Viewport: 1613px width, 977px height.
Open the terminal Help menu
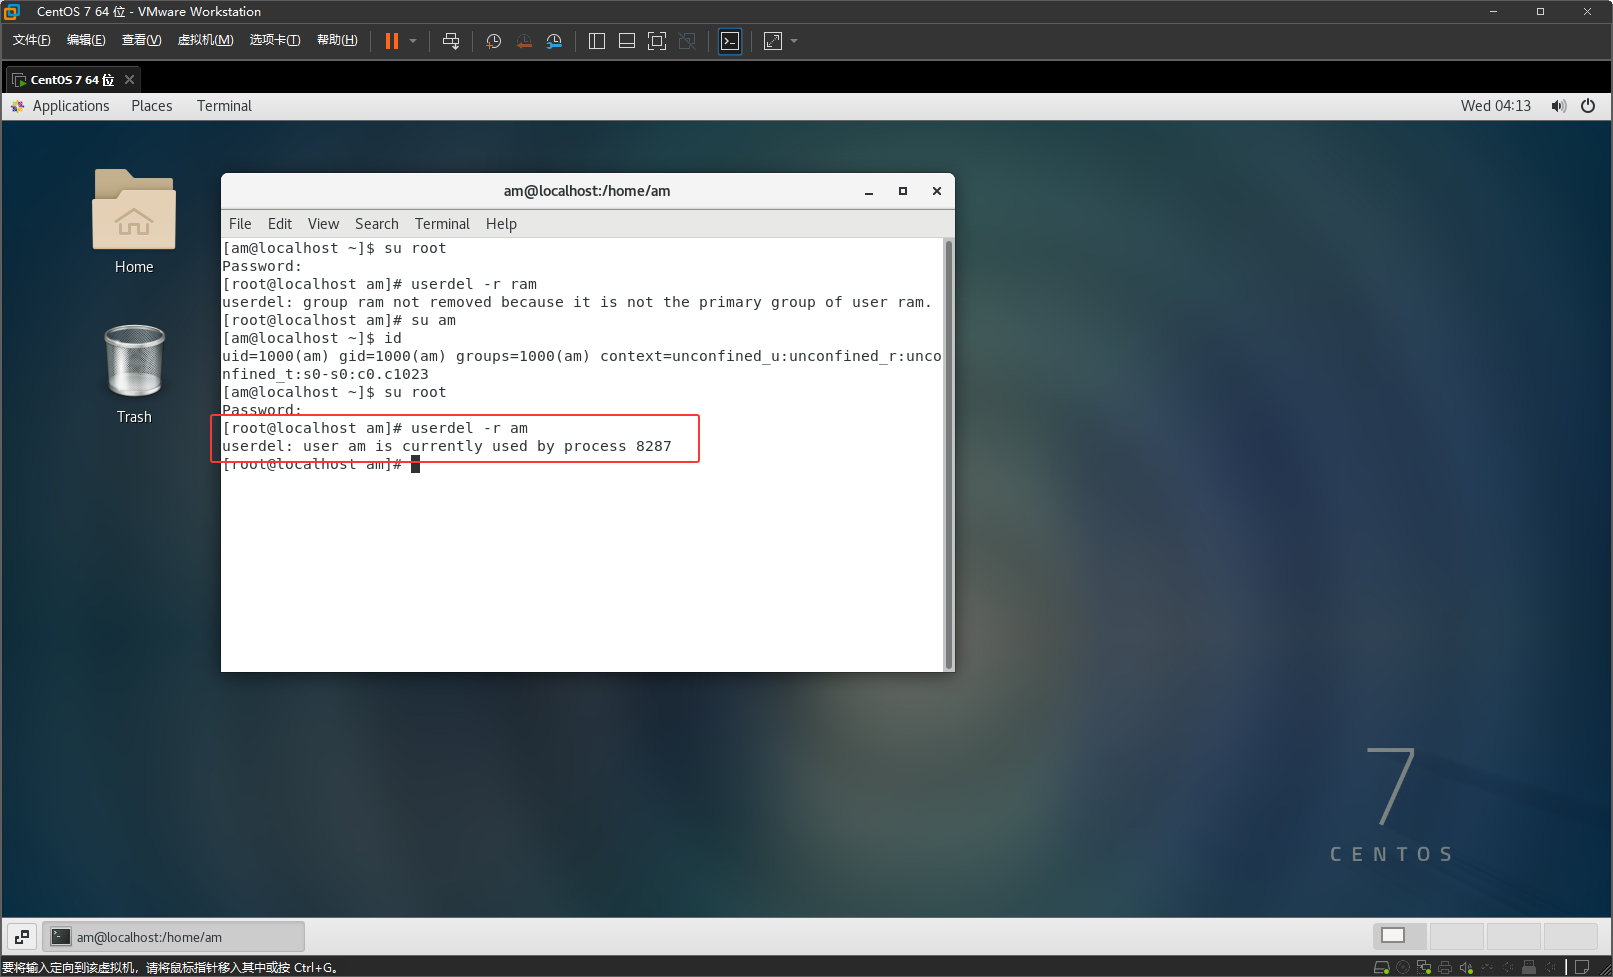click(x=501, y=224)
